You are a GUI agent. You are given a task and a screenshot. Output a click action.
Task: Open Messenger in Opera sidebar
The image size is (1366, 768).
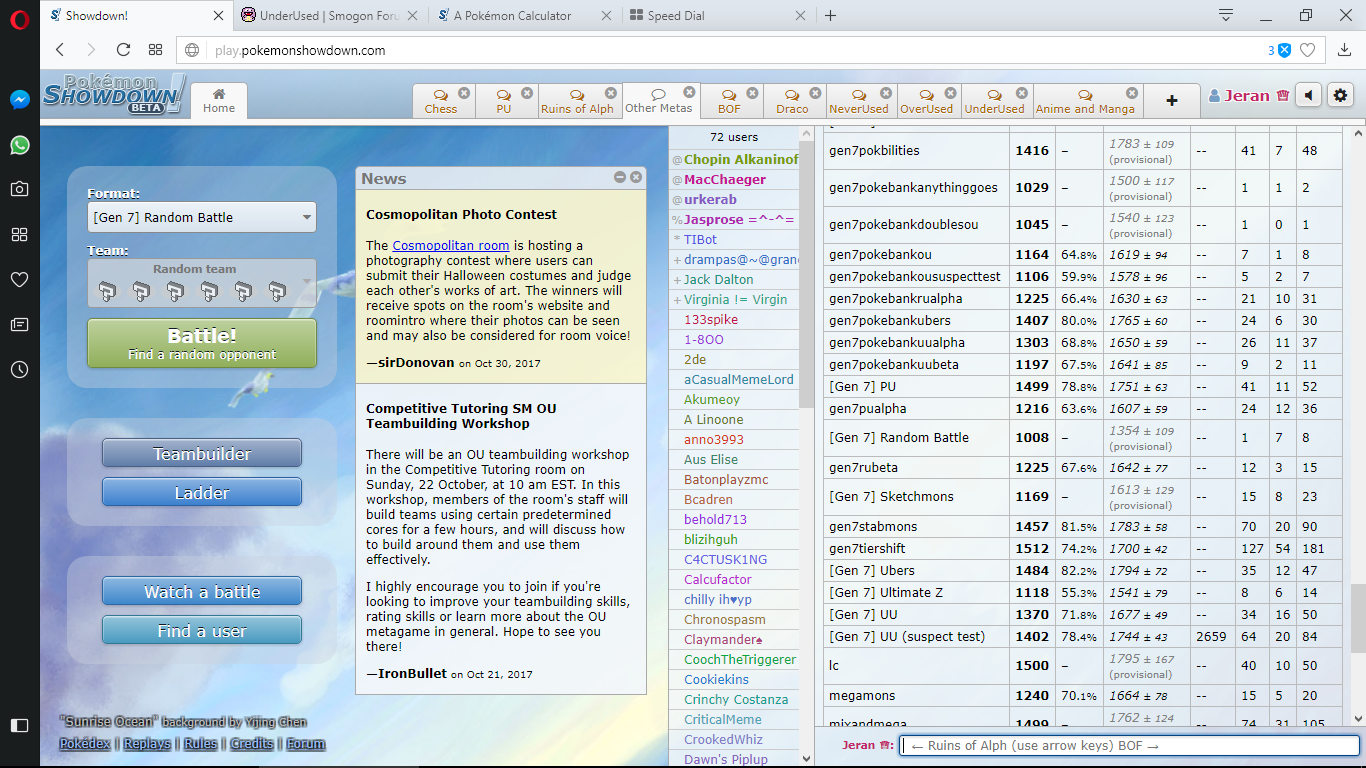click(19, 100)
